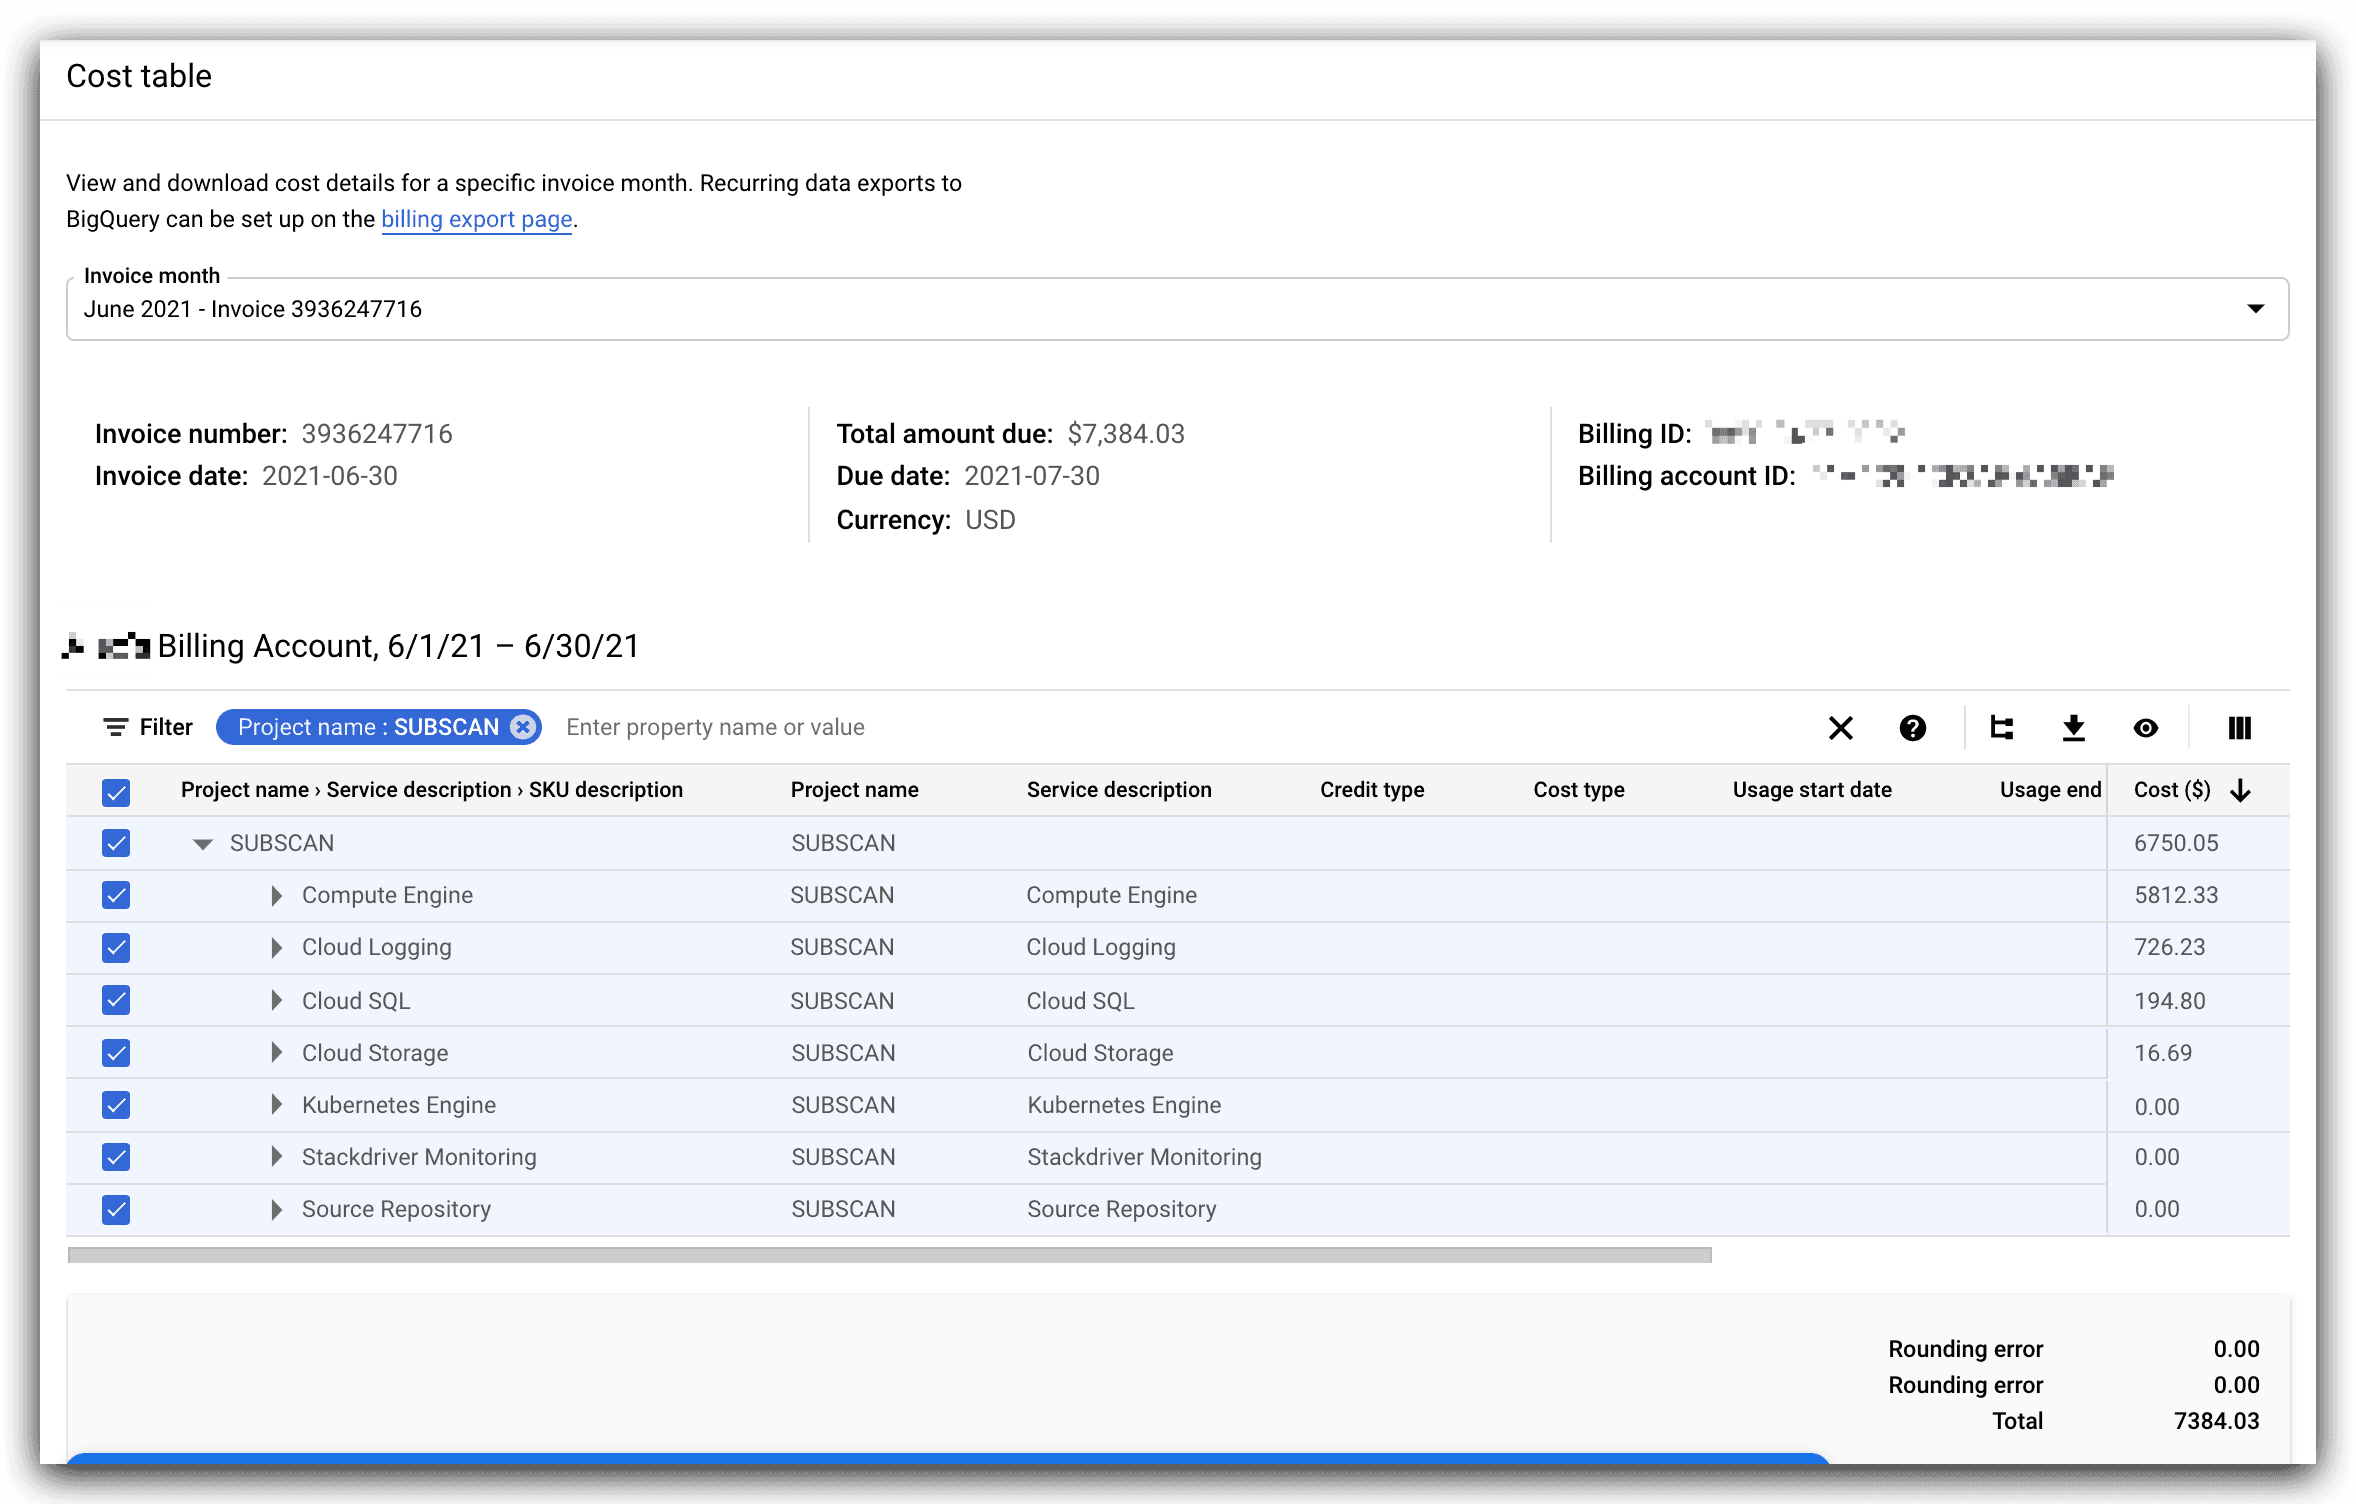
Task: Open the filter help question mark icon
Action: pos(1912,728)
